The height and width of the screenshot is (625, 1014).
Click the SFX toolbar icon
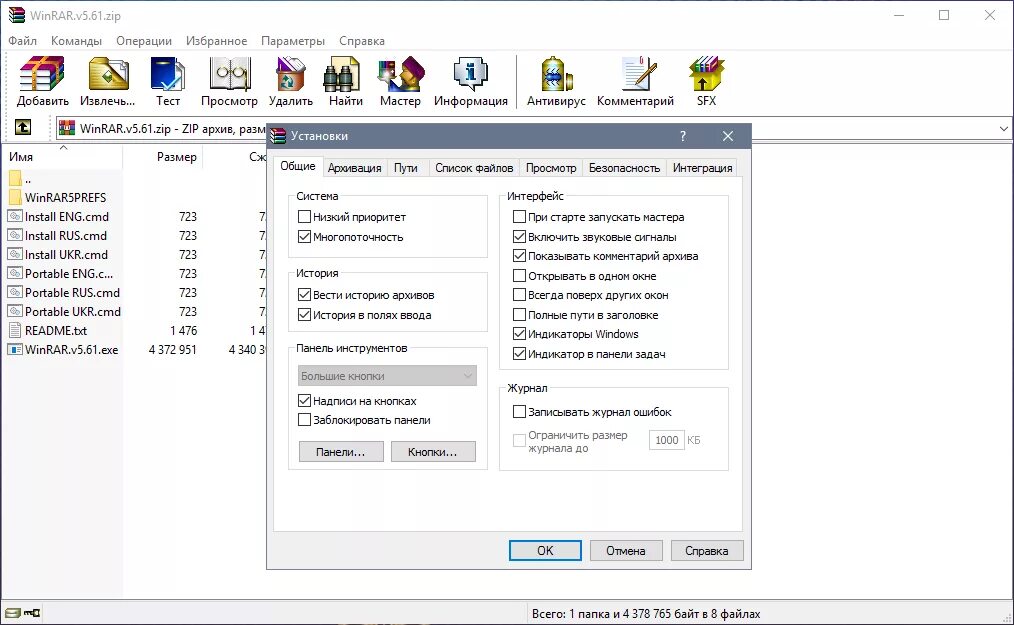click(706, 73)
